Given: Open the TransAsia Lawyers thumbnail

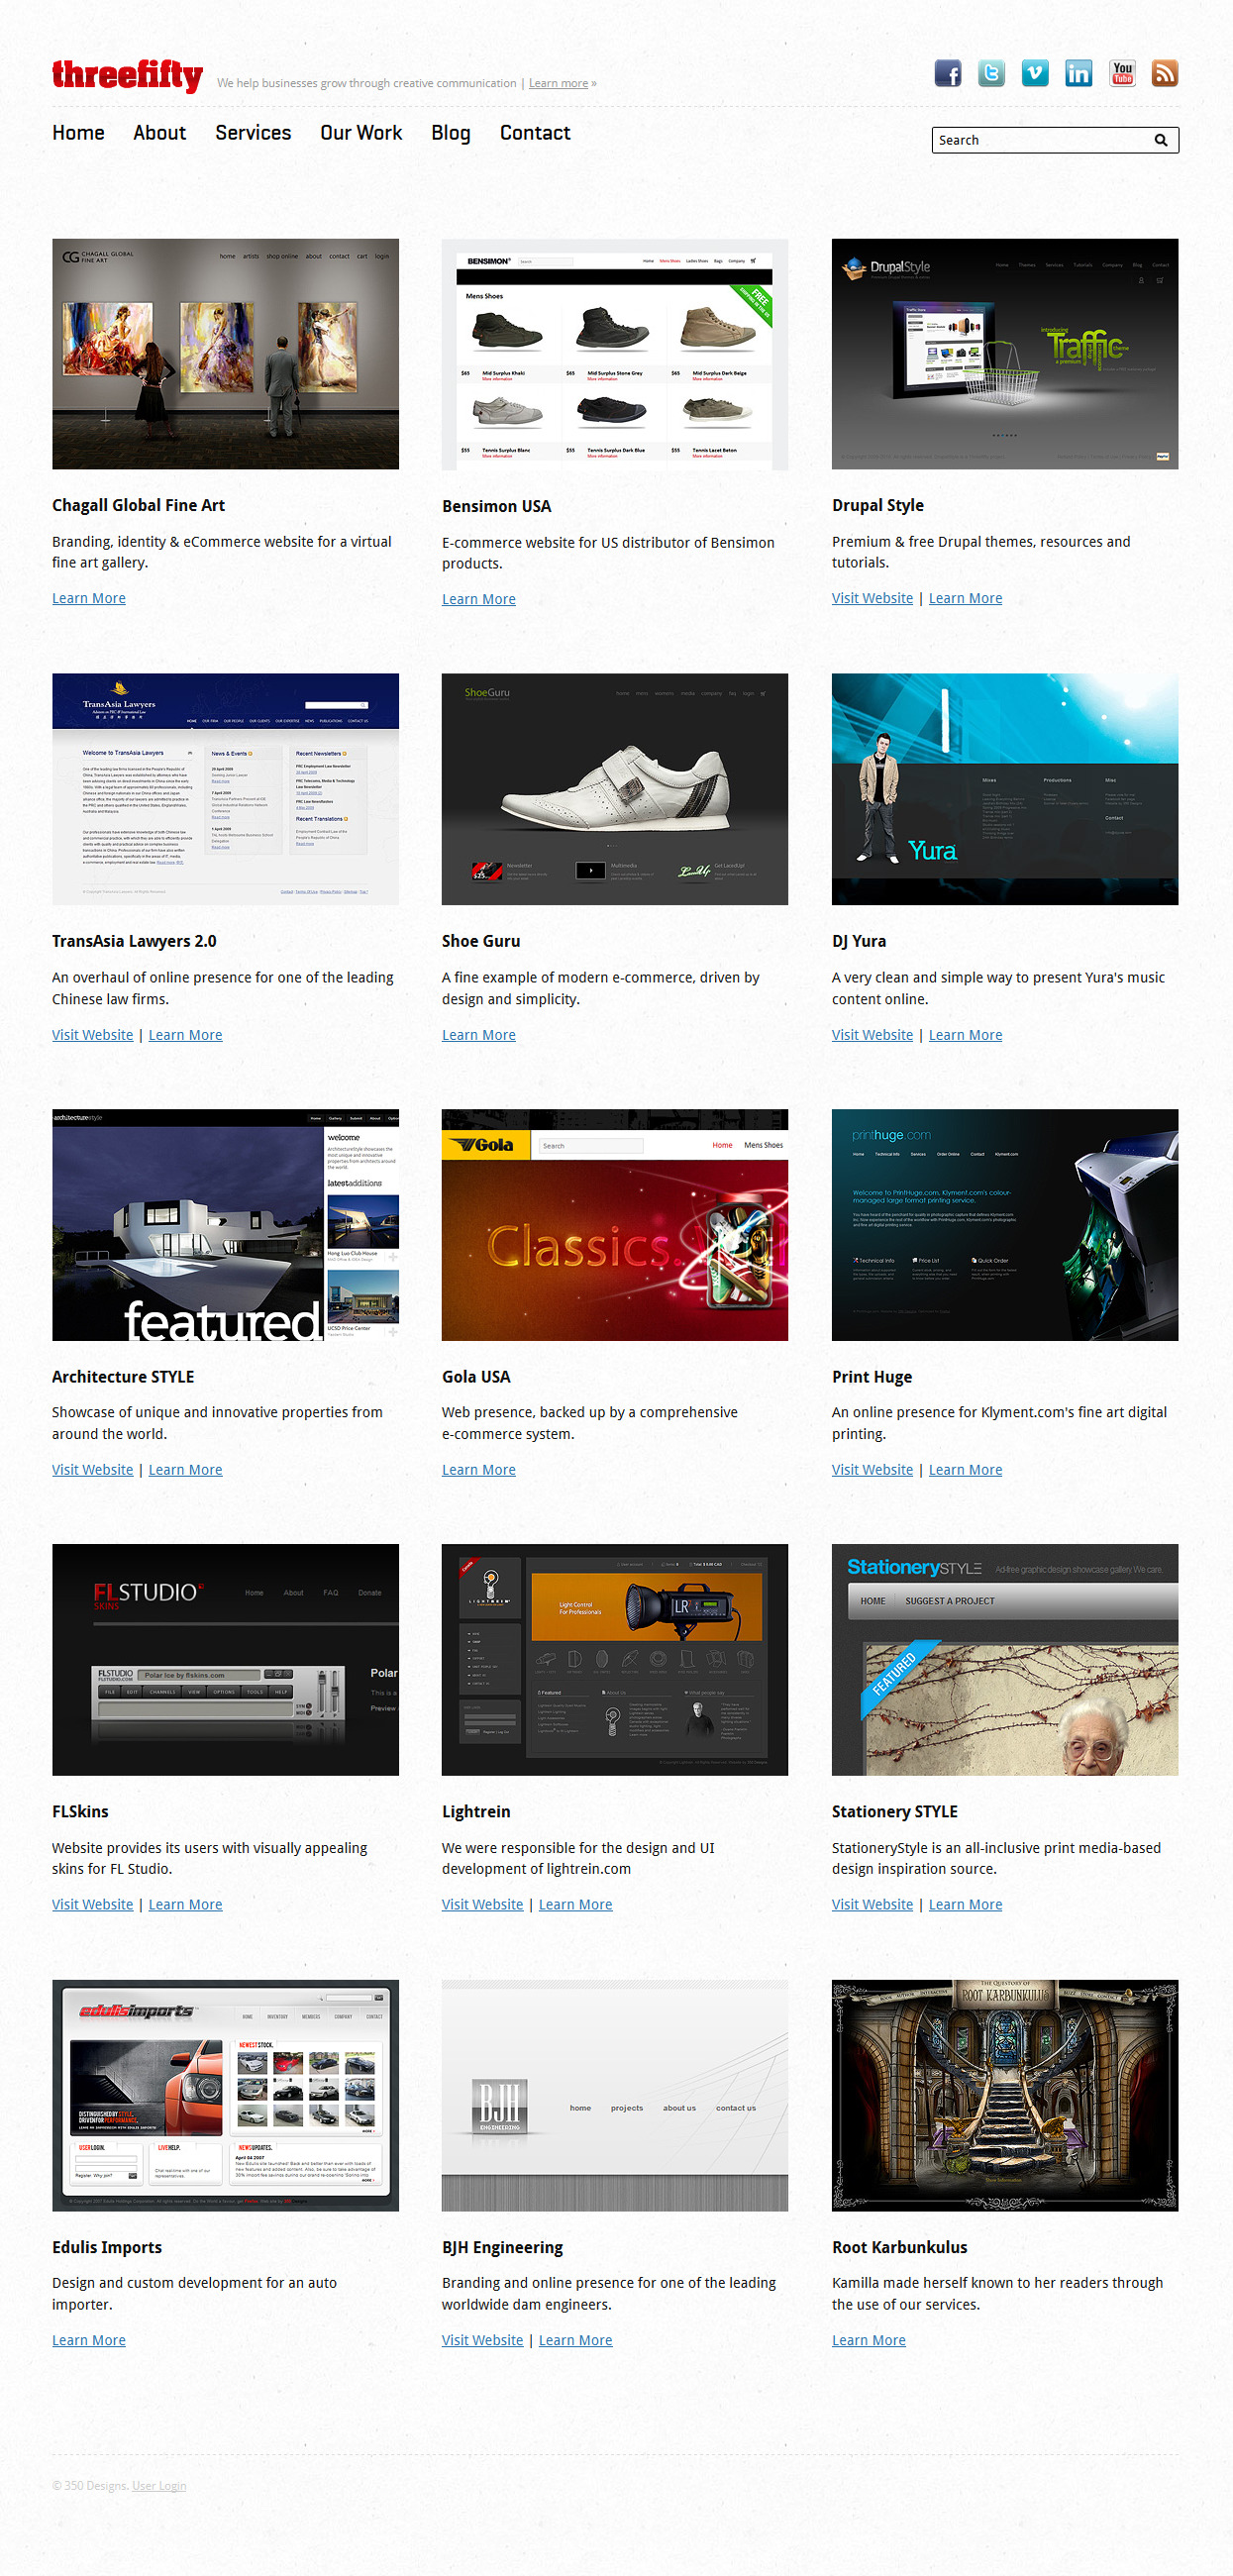Looking at the screenshot, I should pyautogui.click(x=225, y=789).
